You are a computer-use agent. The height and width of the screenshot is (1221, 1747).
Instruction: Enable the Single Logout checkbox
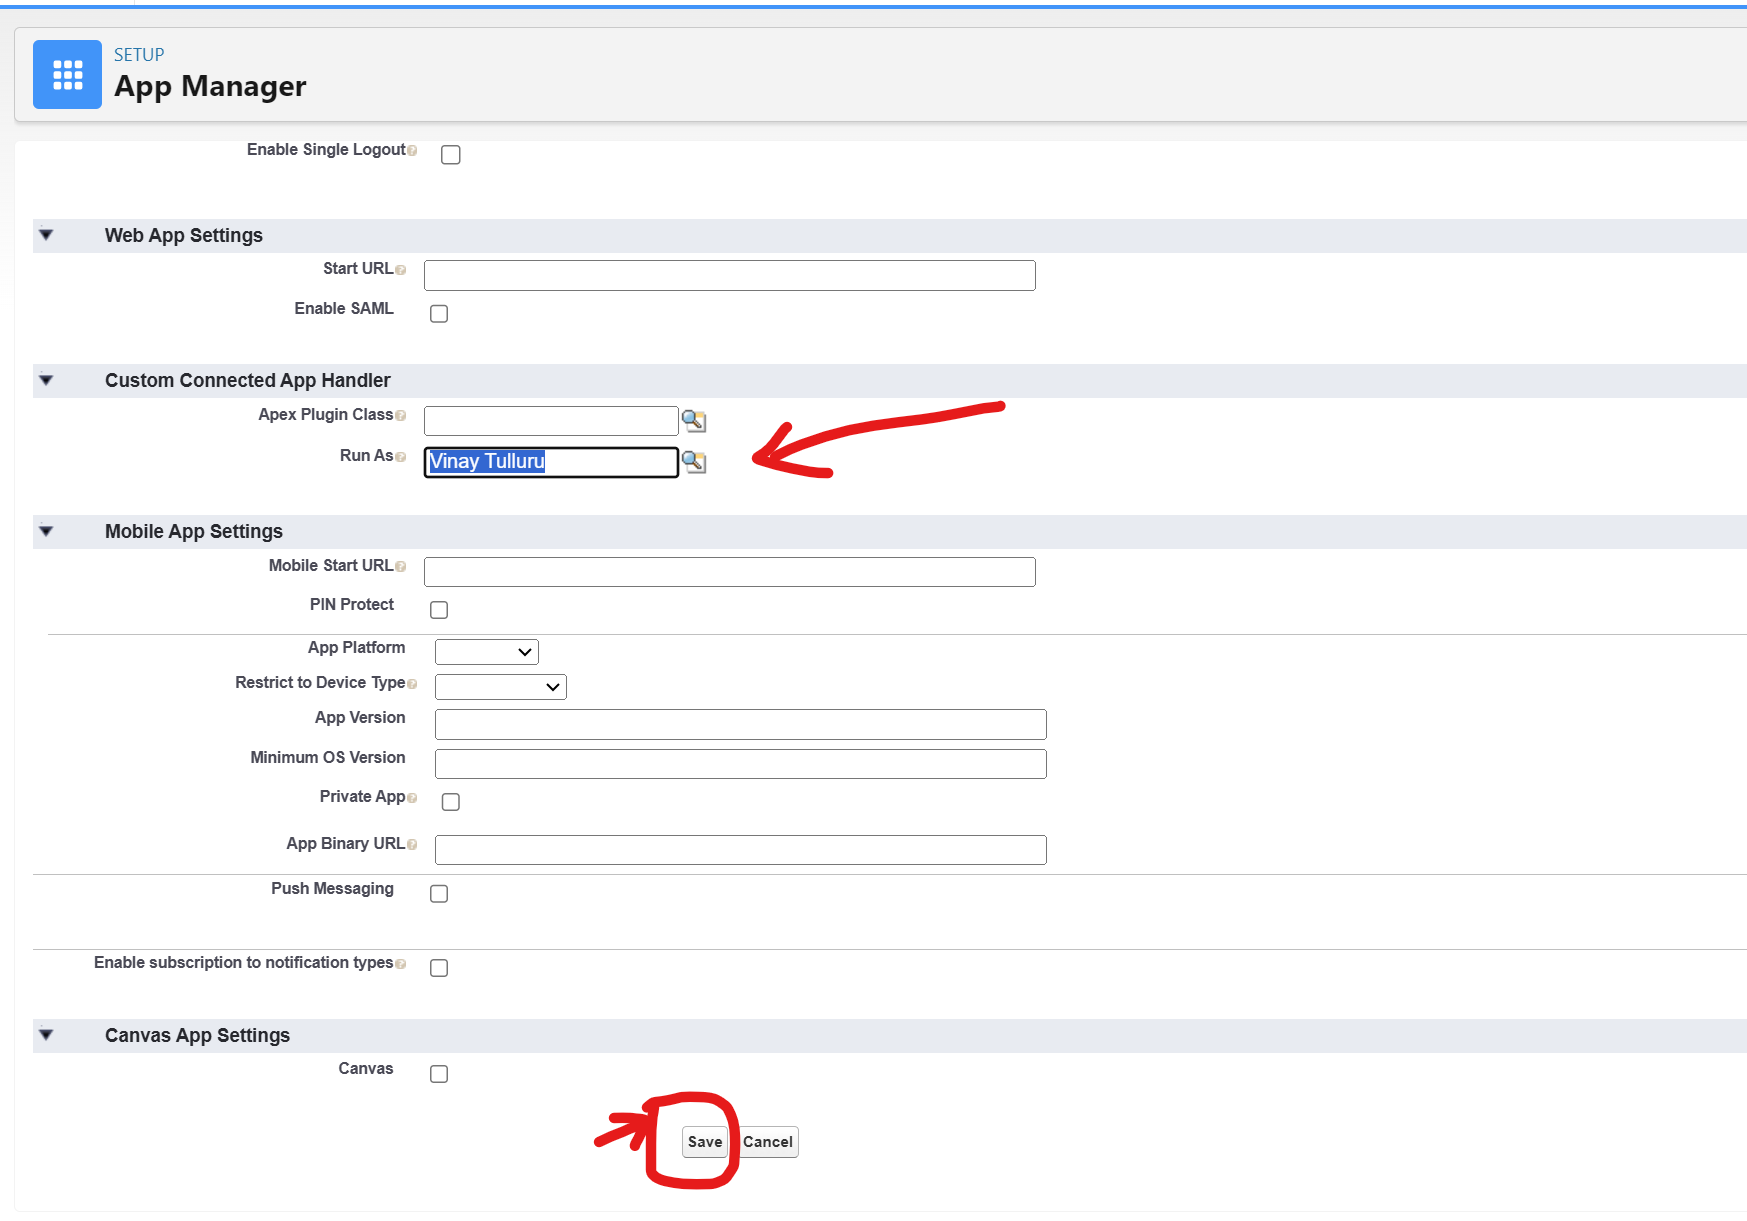coord(451,155)
